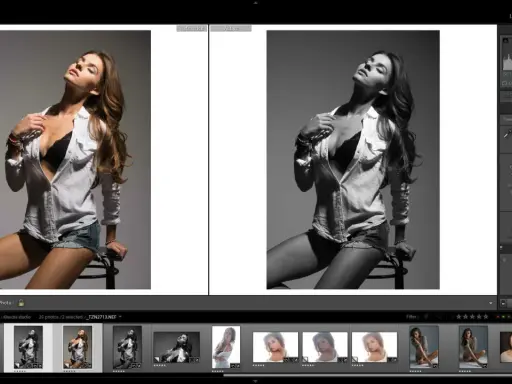Collapse the filmstrip with the bottom arrow

click(256, 381)
